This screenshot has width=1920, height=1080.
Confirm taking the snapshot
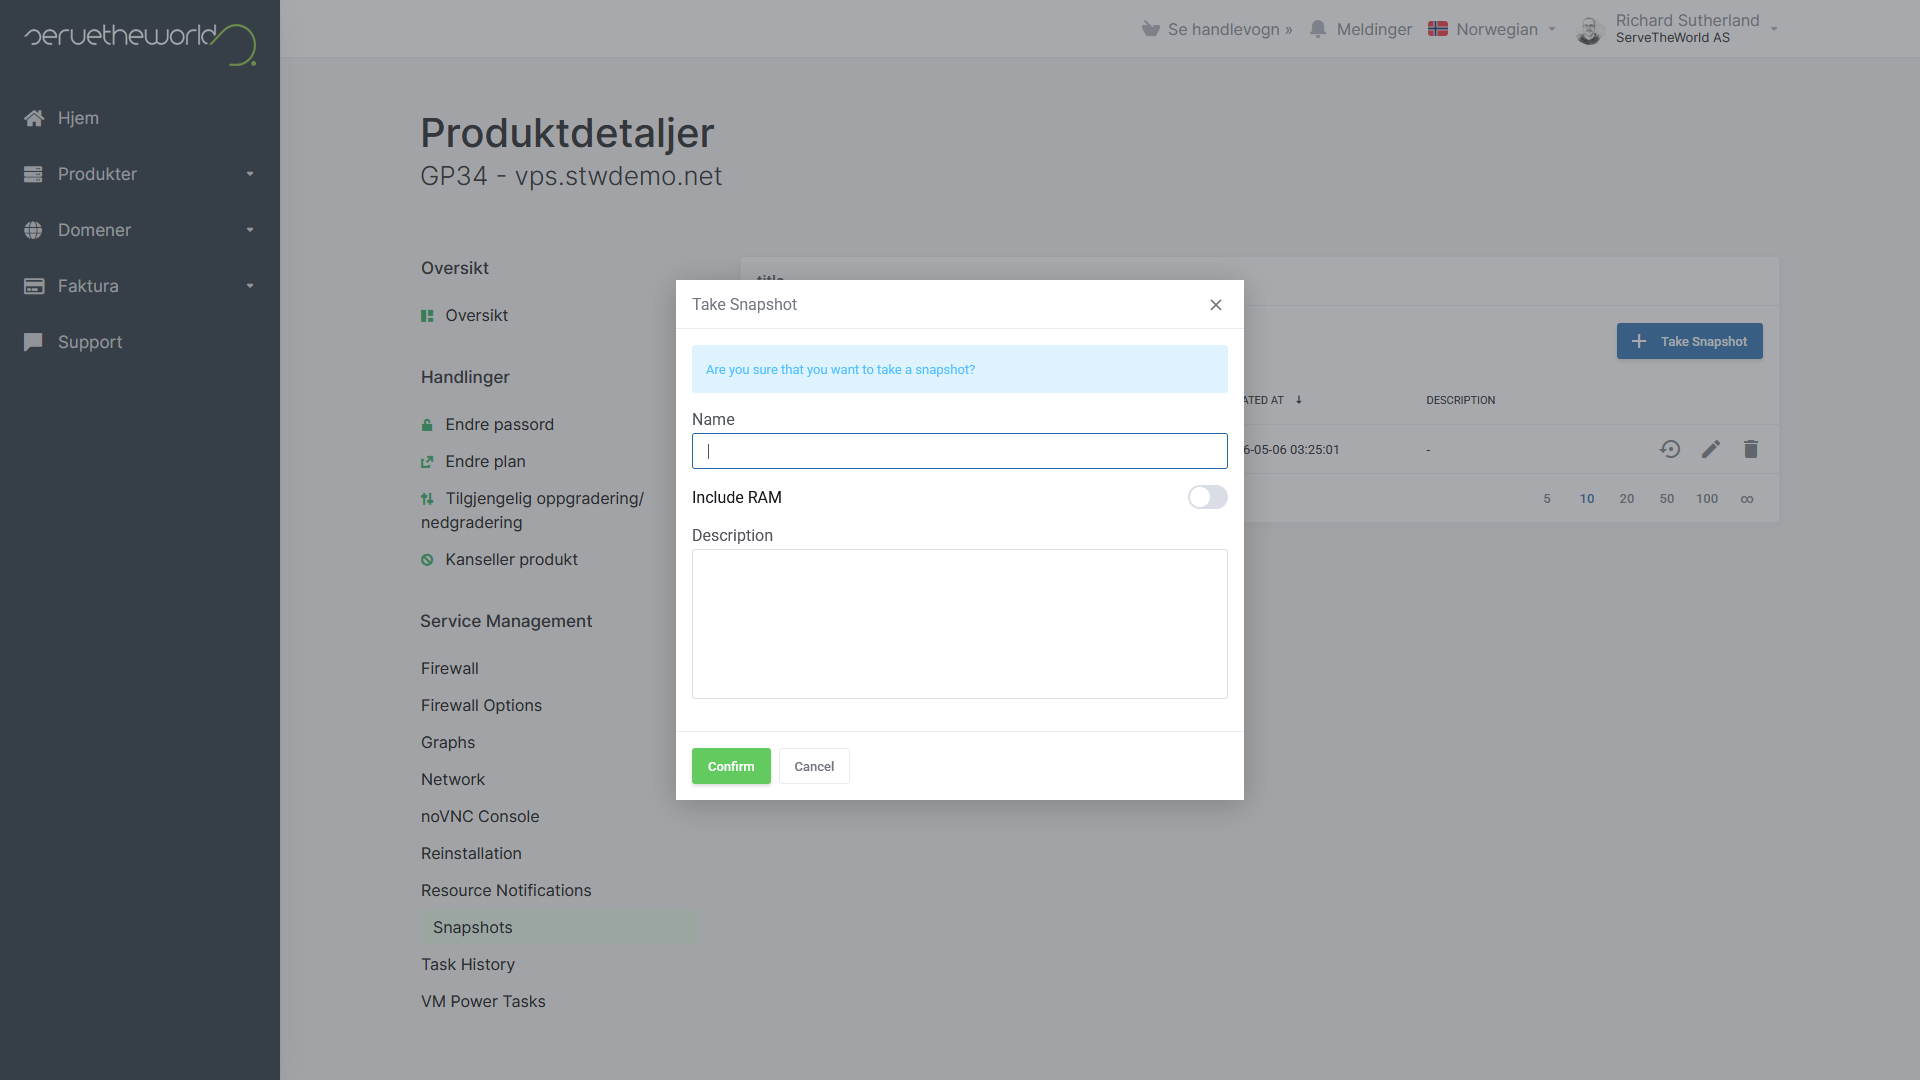tap(731, 766)
